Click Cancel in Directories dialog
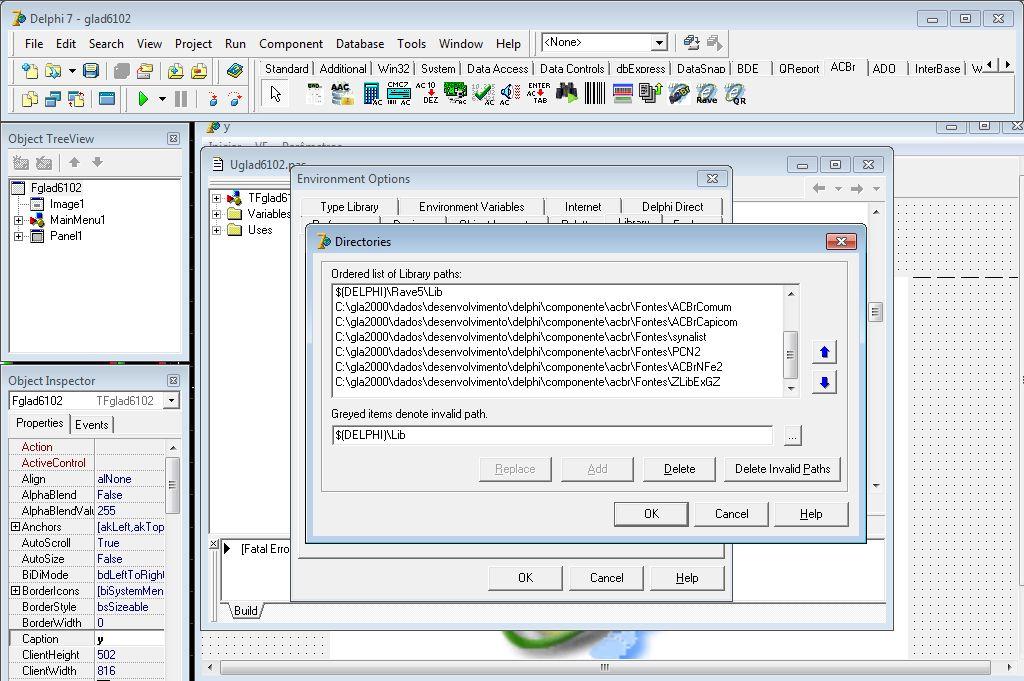 point(731,514)
